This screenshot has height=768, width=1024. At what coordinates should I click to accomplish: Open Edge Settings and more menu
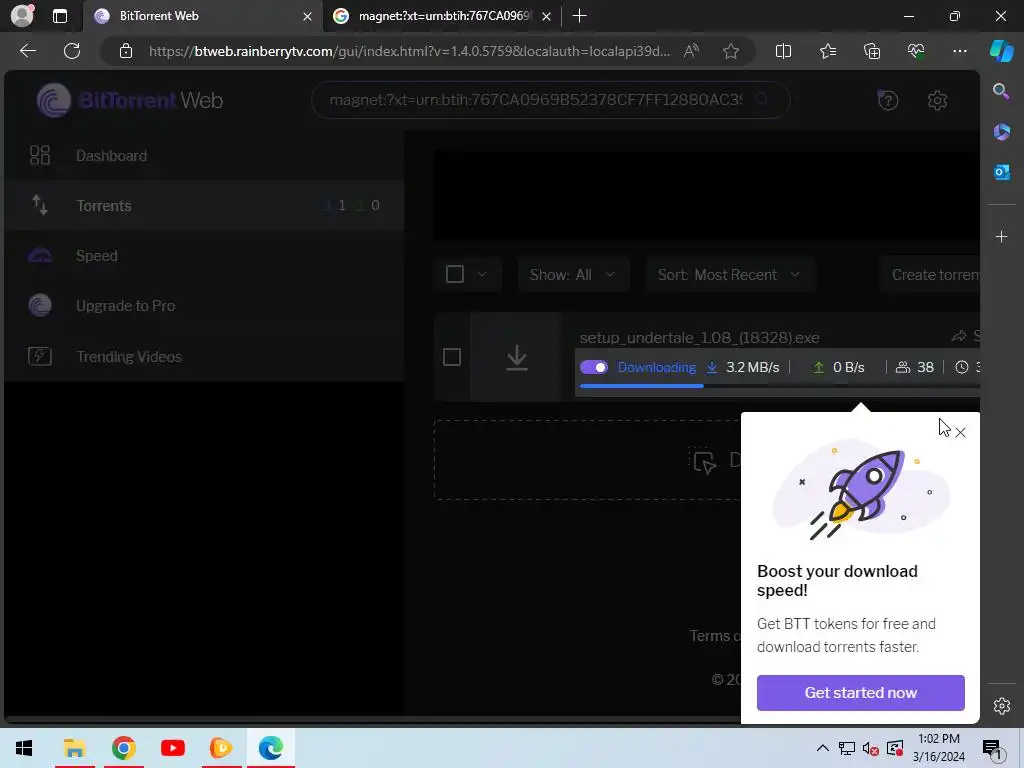tap(959, 51)
